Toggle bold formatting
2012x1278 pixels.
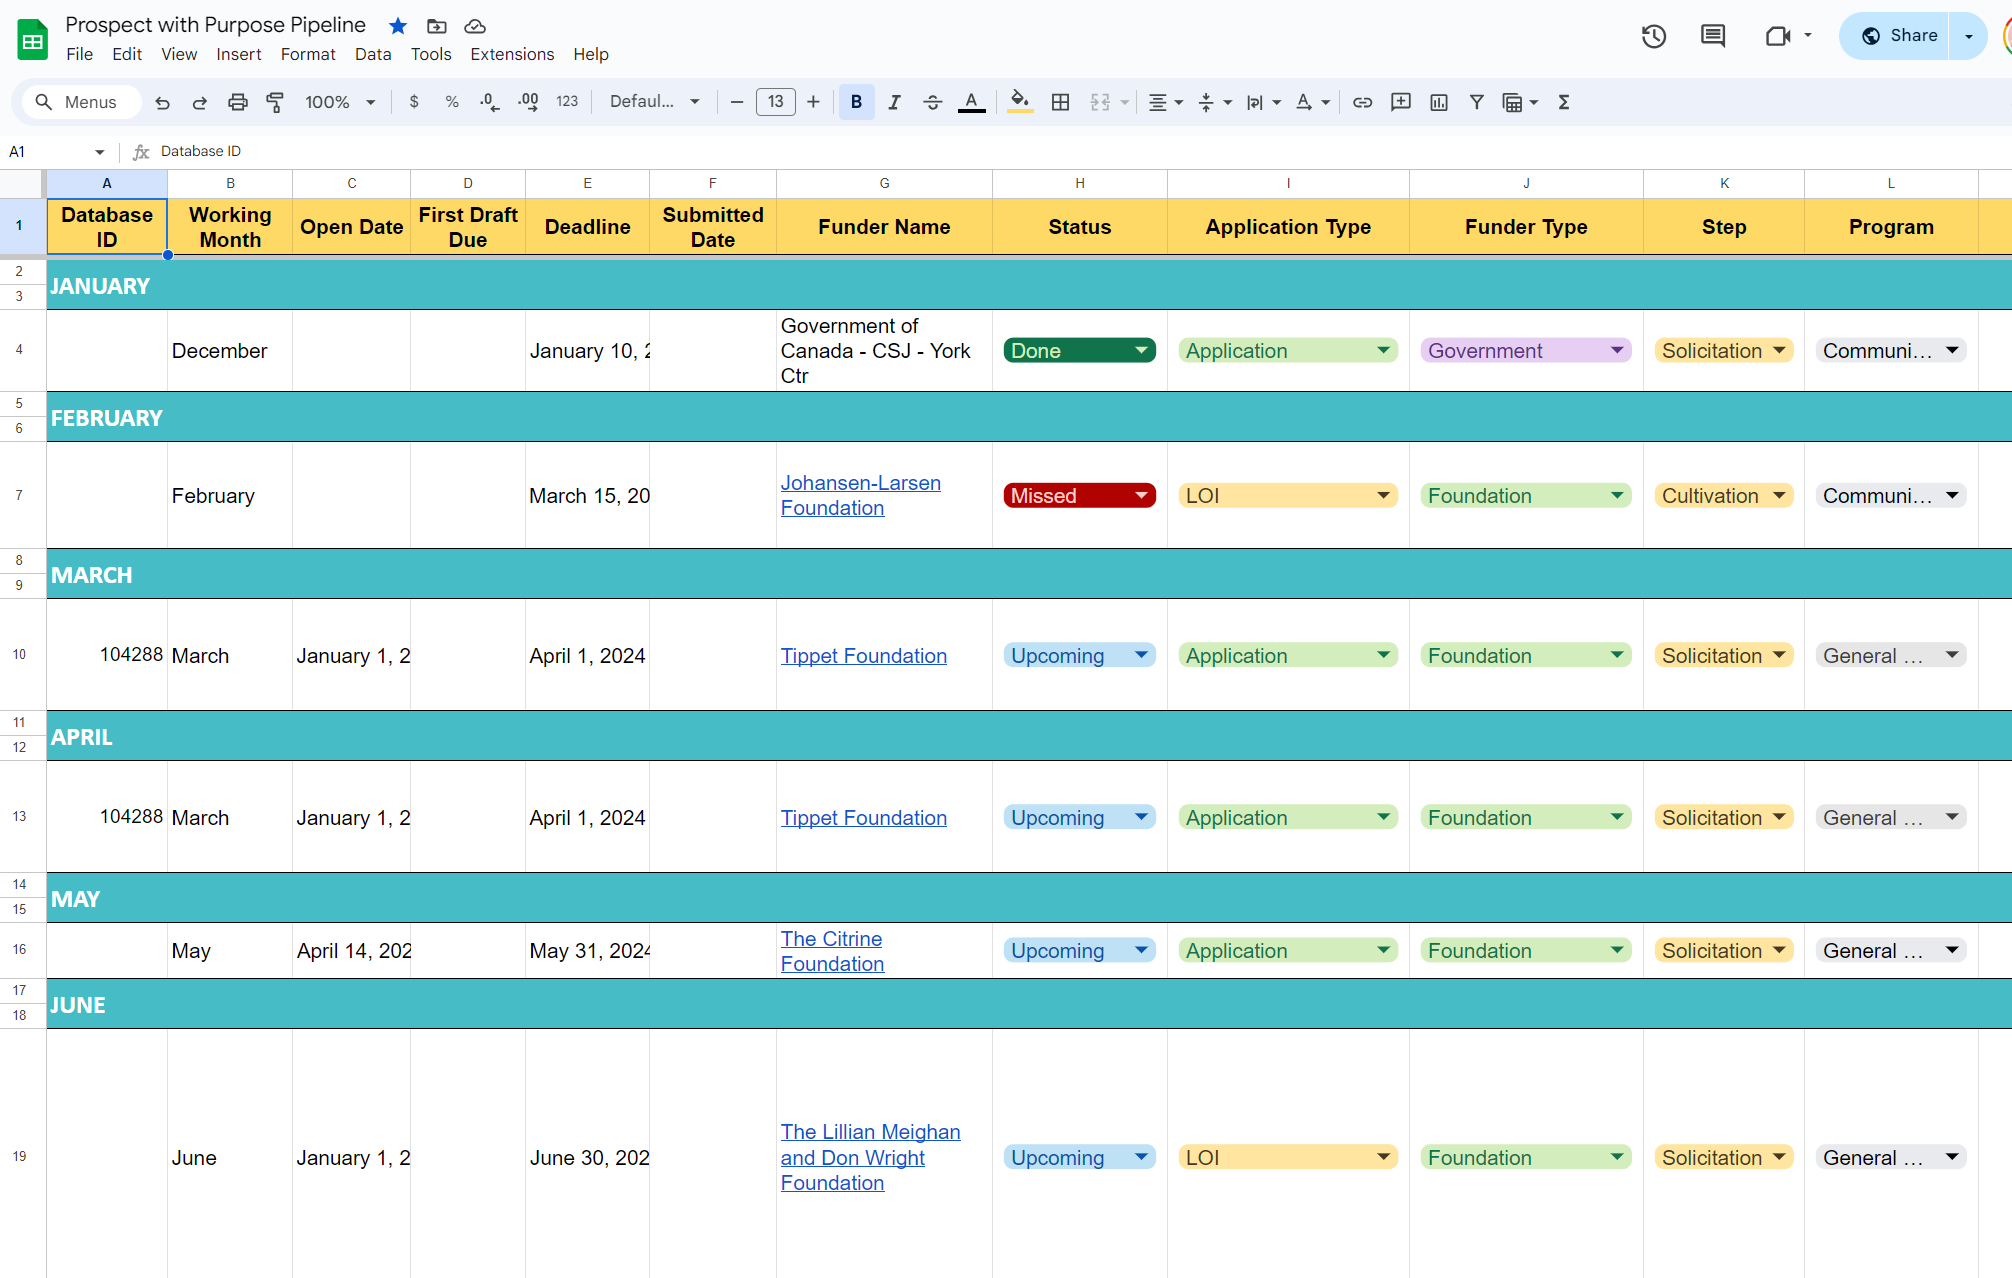856,101
